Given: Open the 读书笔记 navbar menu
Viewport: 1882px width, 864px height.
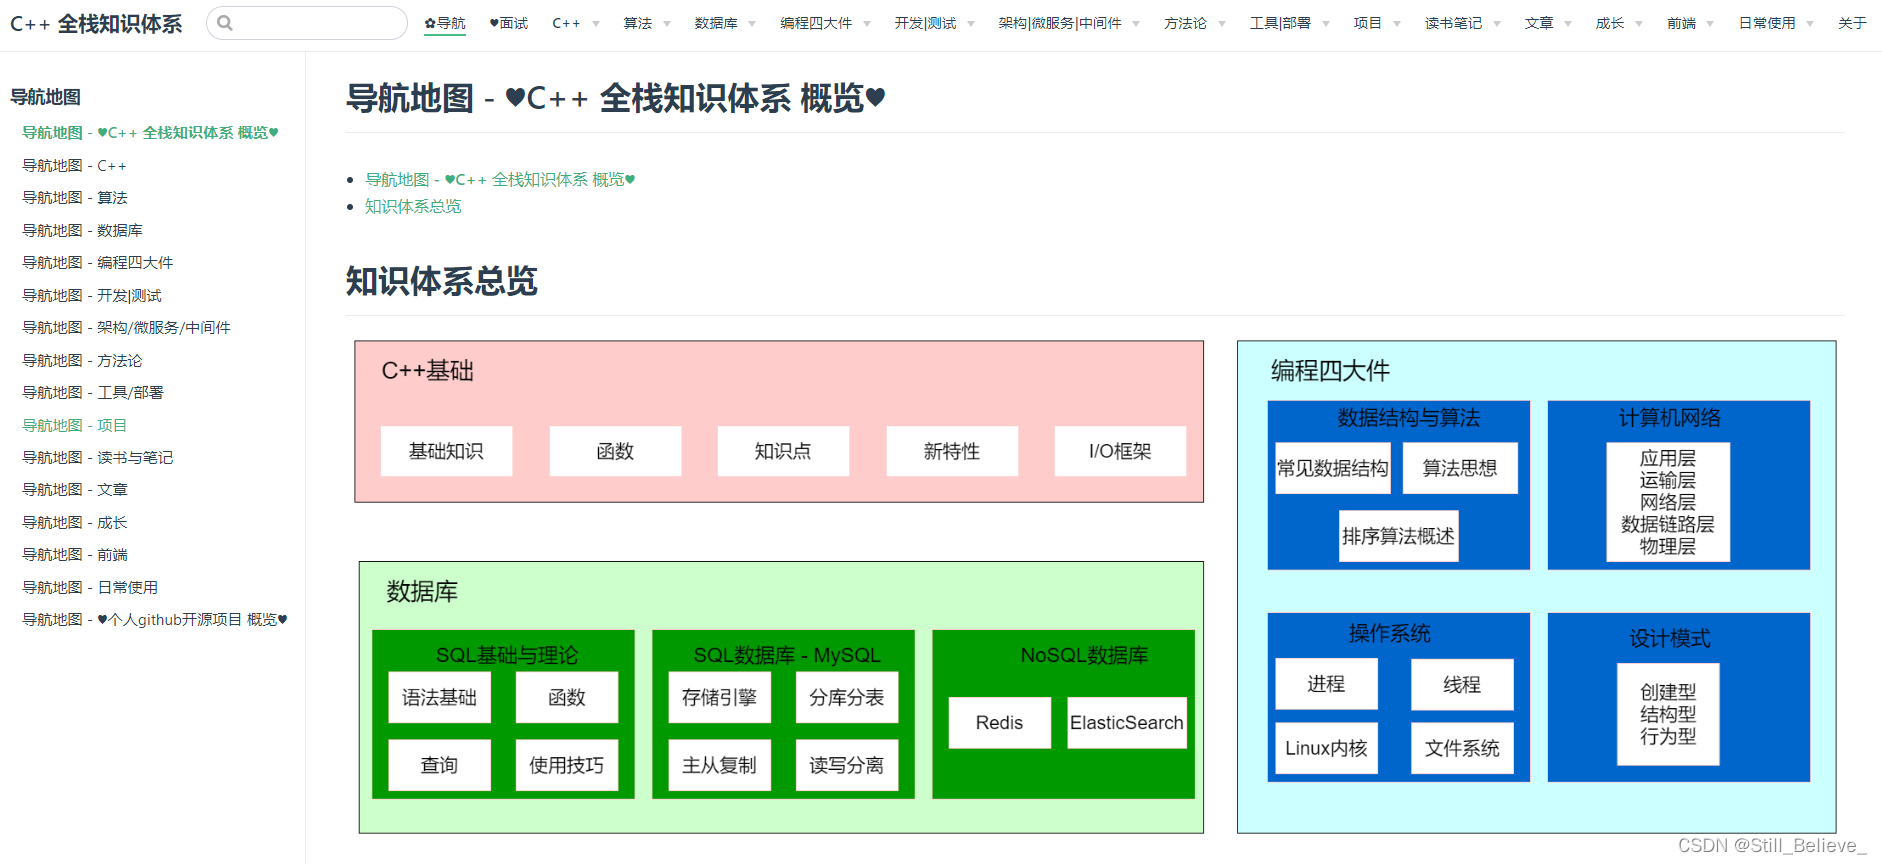Looking at the screenshot, I should (x=1463, y=23).
